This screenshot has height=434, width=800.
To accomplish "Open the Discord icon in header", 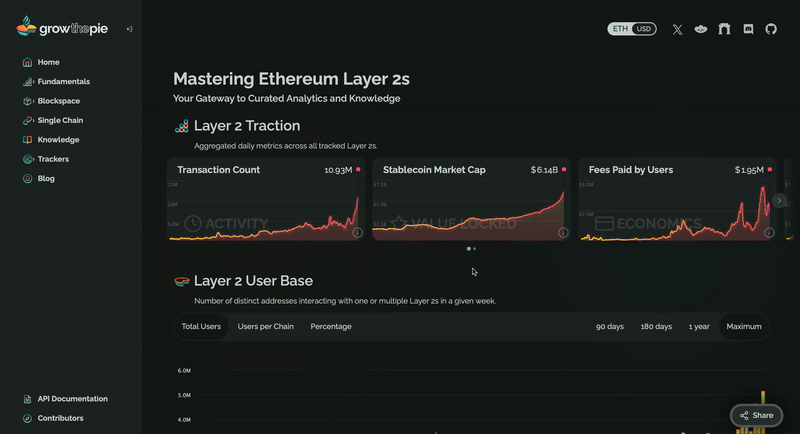I will (748, 29).
